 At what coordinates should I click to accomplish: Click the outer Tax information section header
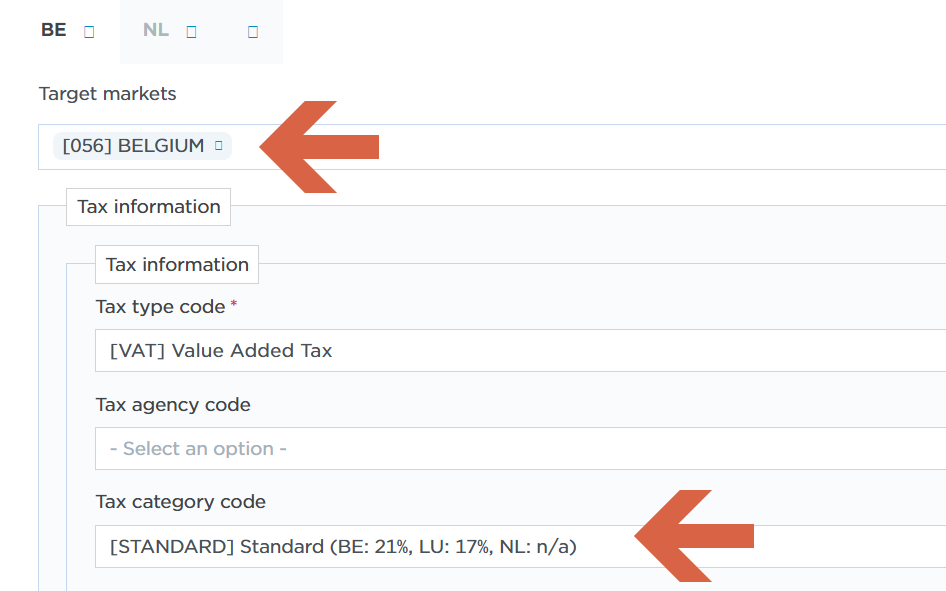[149, 207]
